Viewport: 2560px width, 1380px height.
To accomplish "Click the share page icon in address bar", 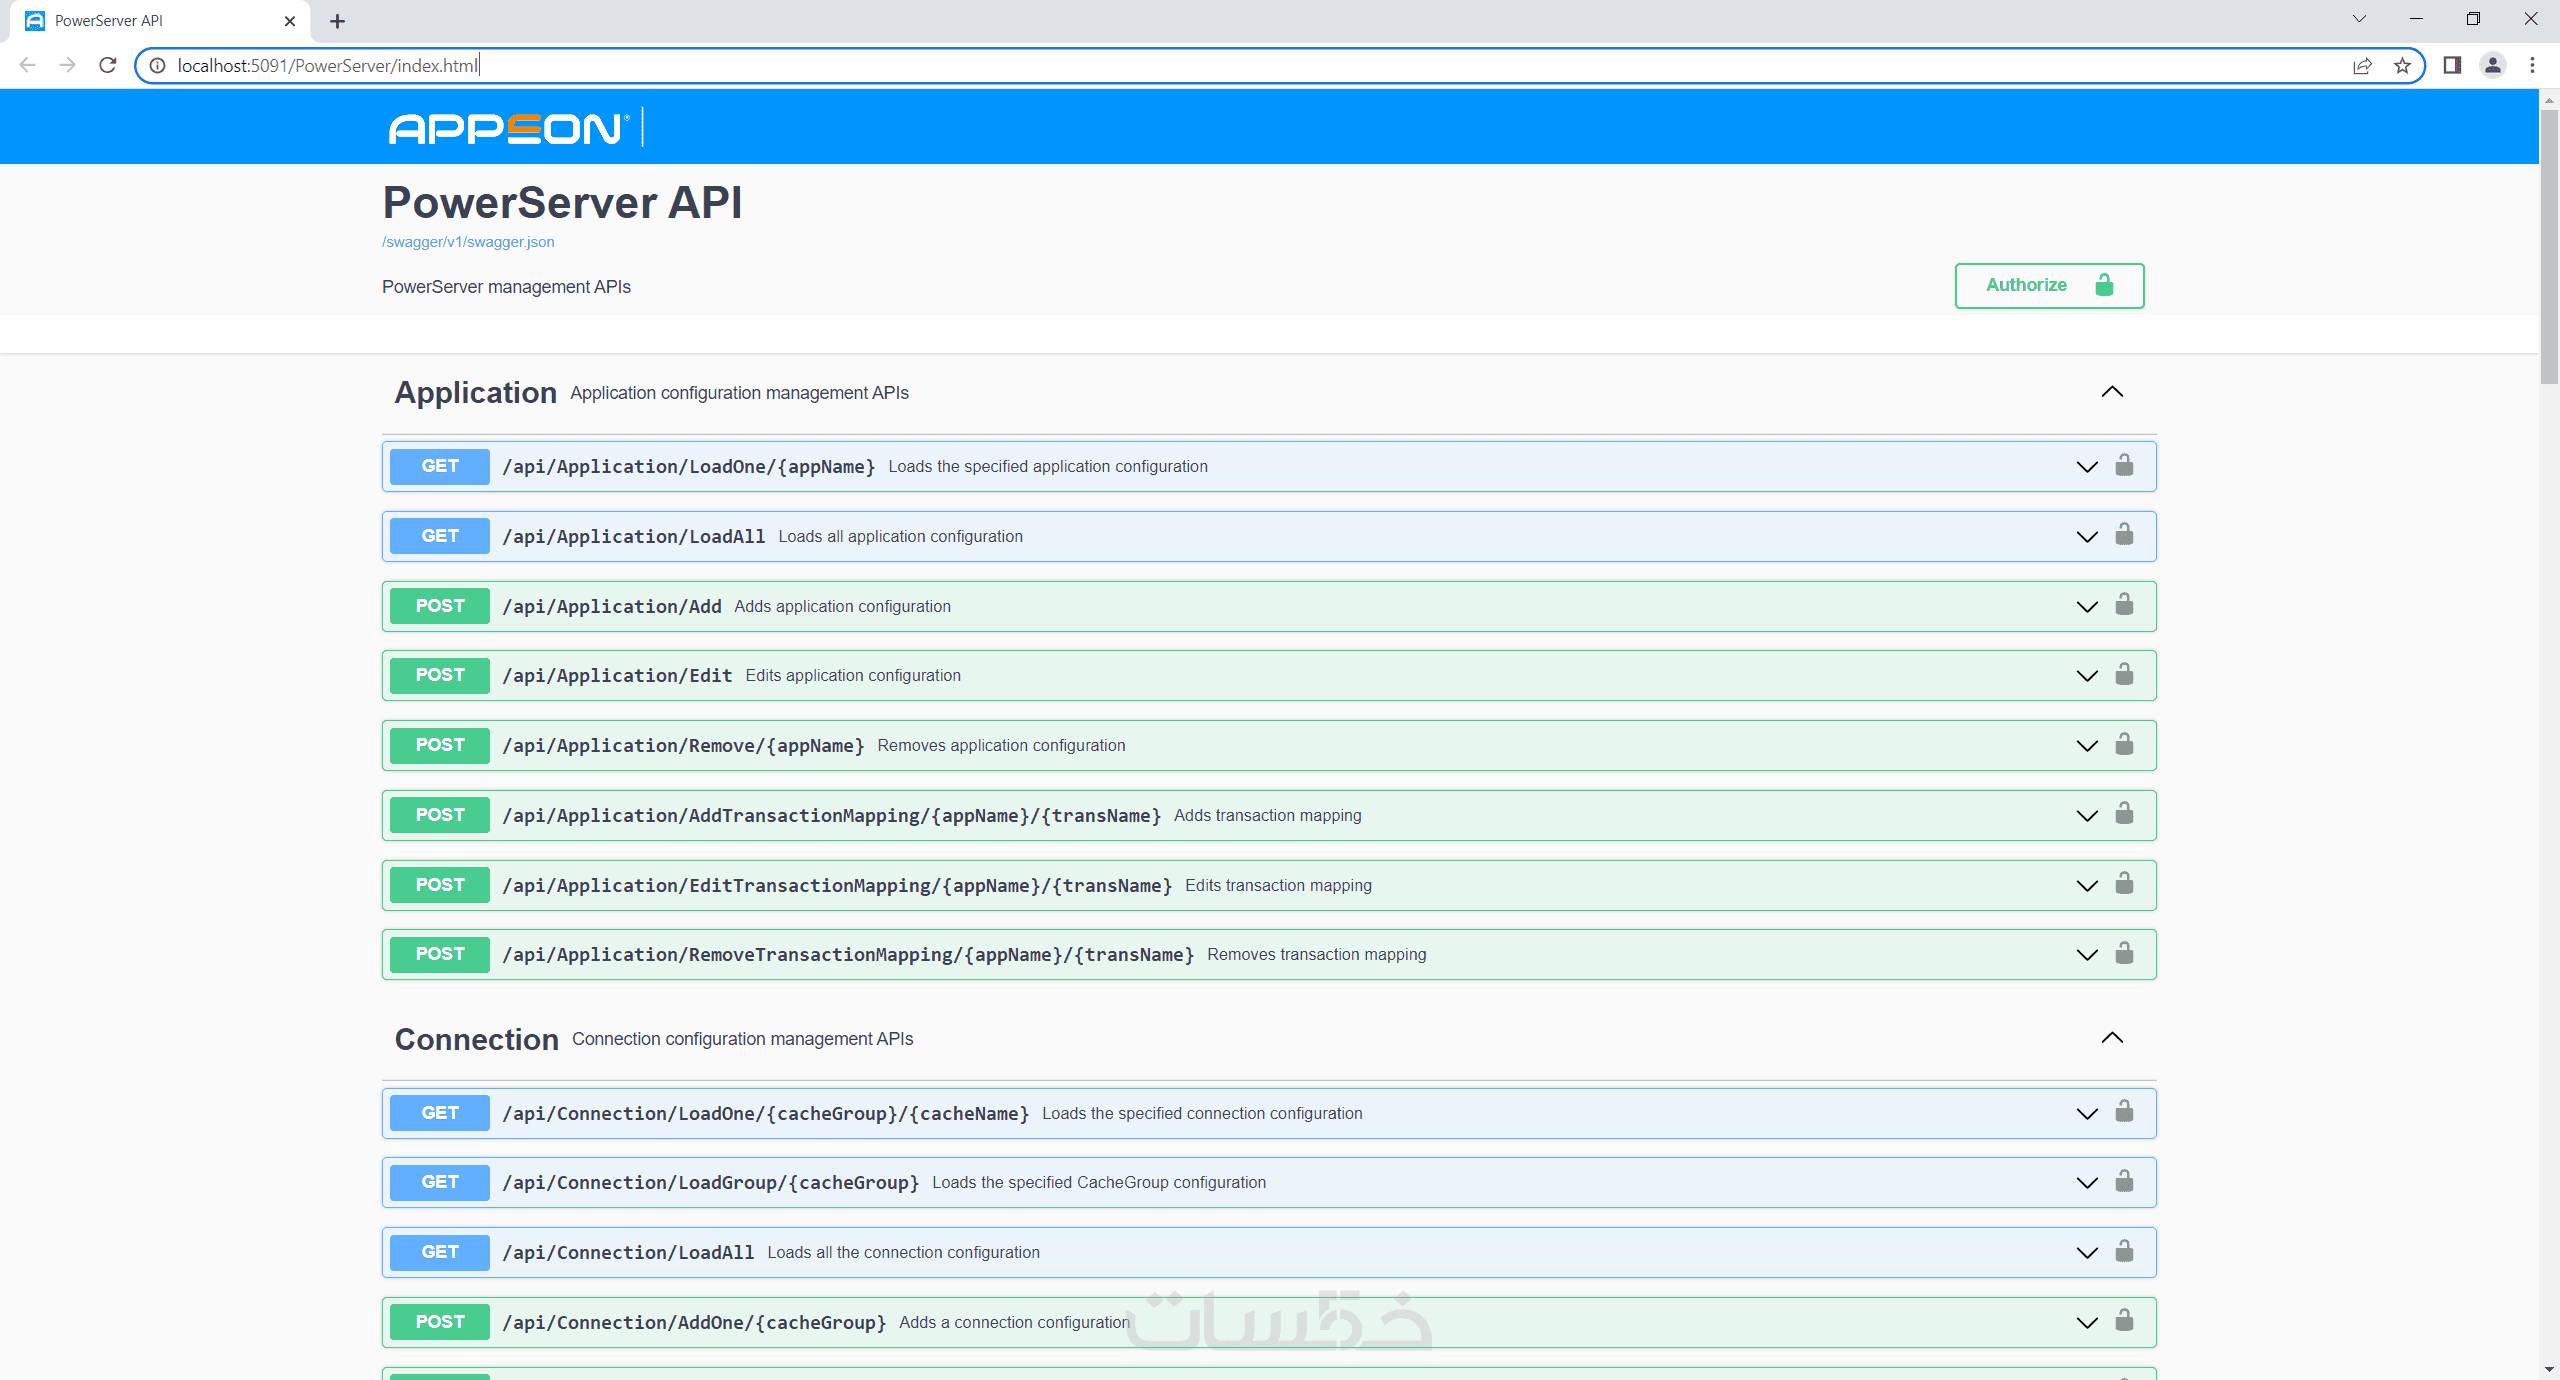I will 2362,66.
